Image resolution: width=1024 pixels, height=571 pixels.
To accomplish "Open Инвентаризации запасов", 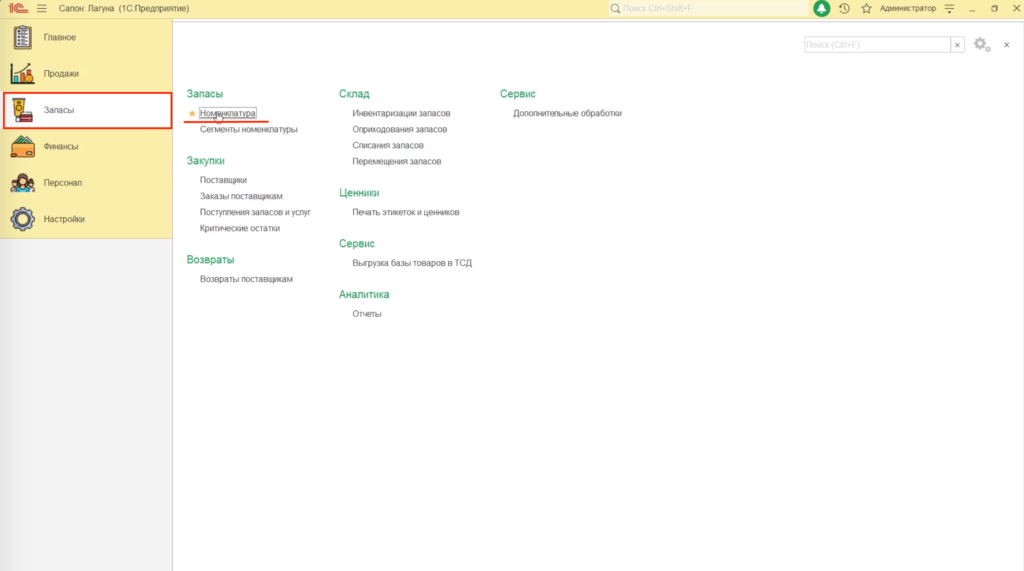I will point(401,113).
